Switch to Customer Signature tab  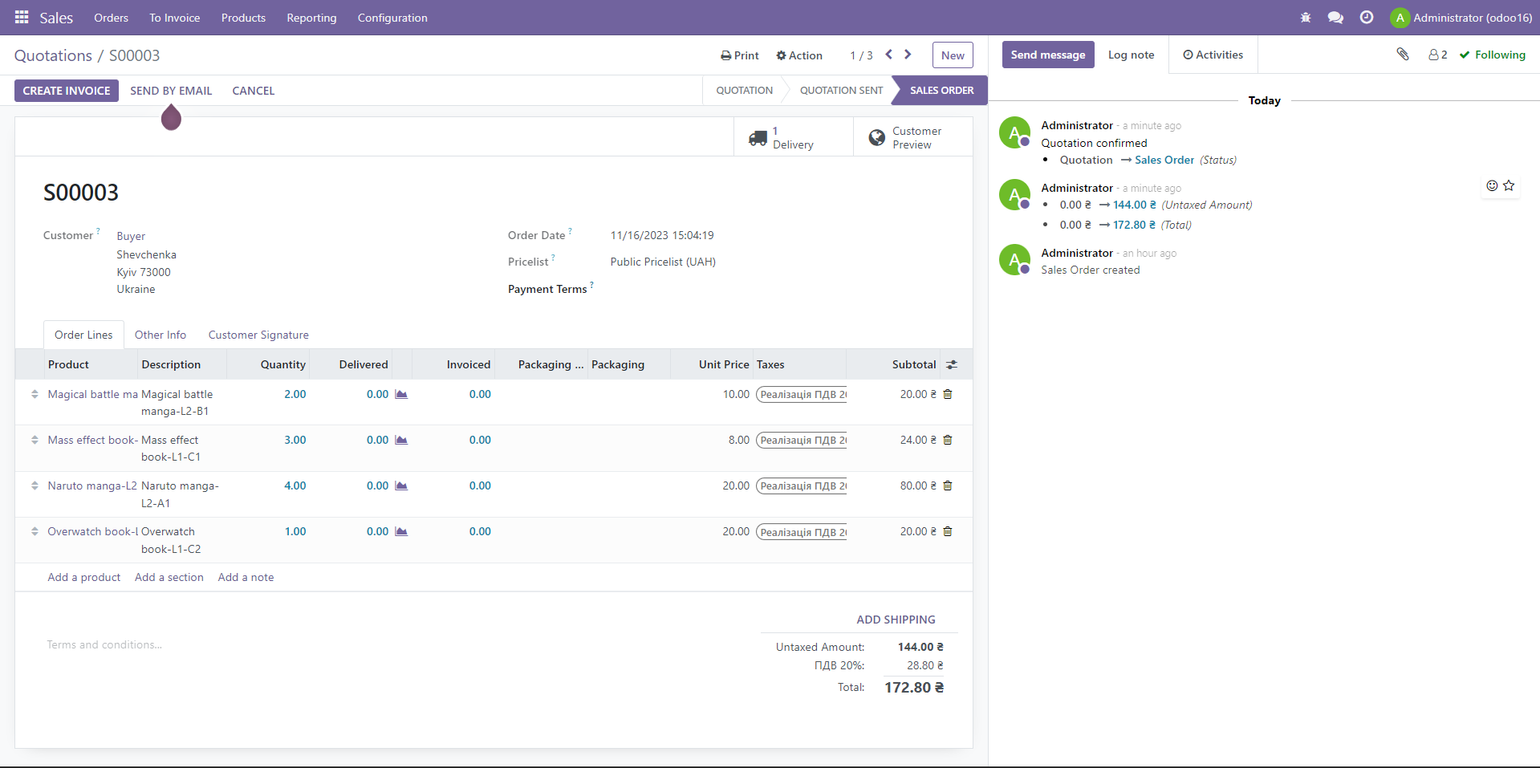point(258,335)
